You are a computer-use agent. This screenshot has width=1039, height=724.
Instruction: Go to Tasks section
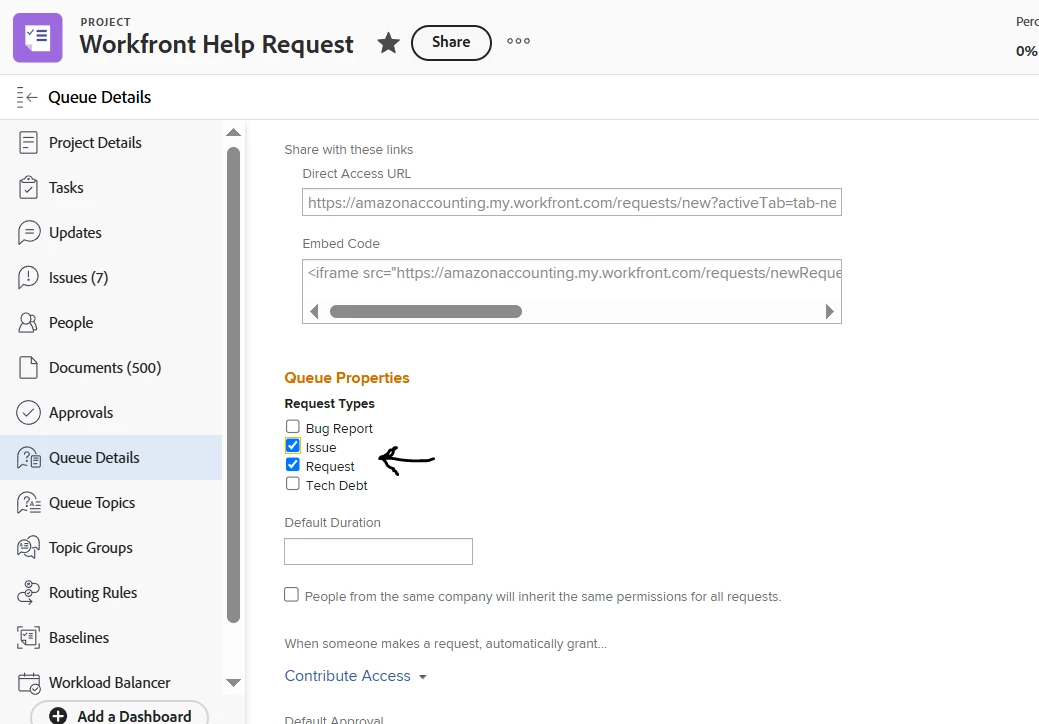pos(66,187)
